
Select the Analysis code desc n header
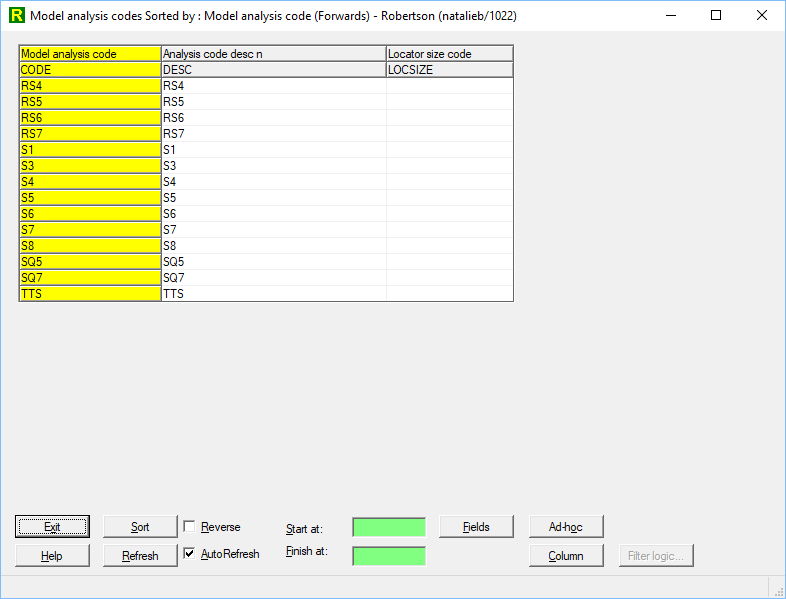tap(273, 54)
